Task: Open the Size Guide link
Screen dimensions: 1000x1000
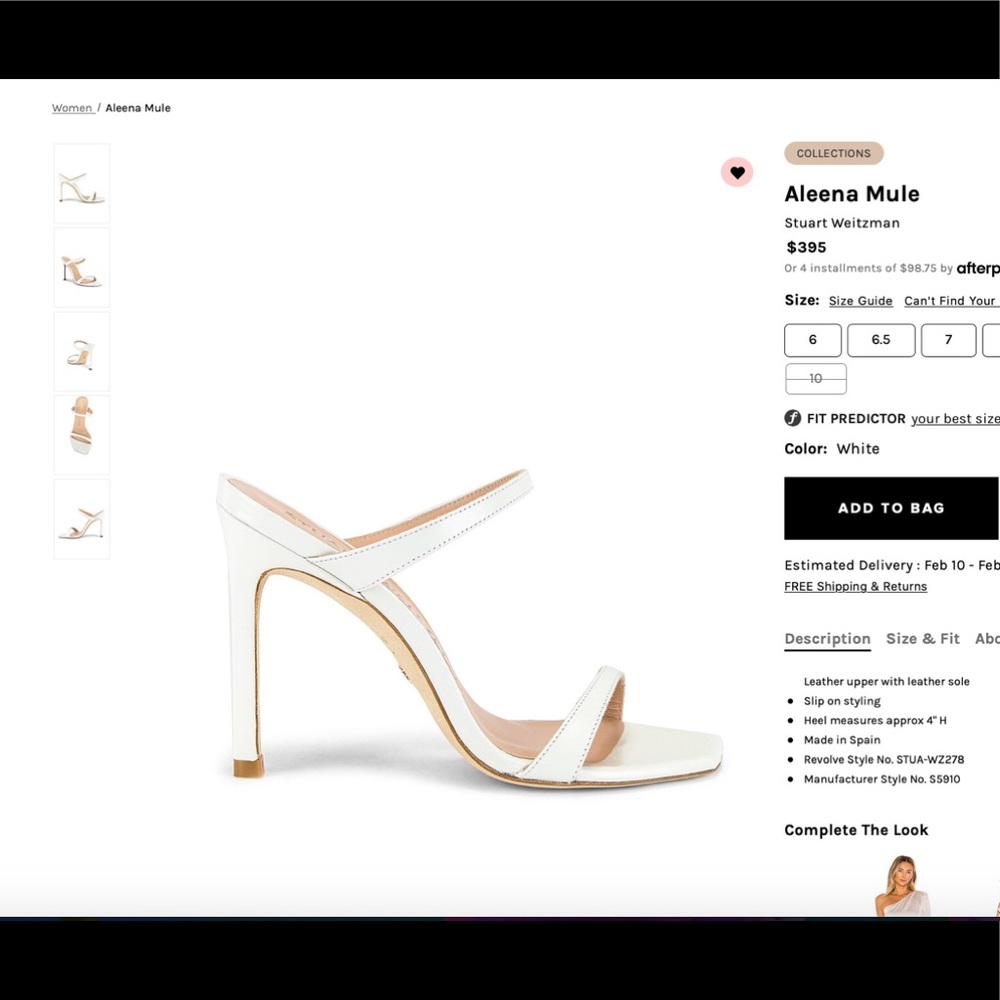Action: pos(860,300)
